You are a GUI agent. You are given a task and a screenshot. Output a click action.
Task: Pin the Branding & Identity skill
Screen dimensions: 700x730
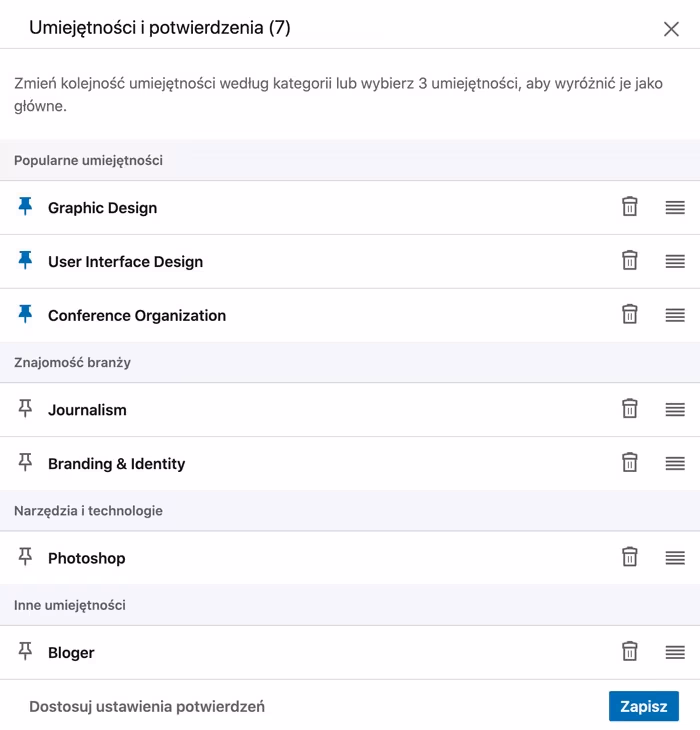25,463
